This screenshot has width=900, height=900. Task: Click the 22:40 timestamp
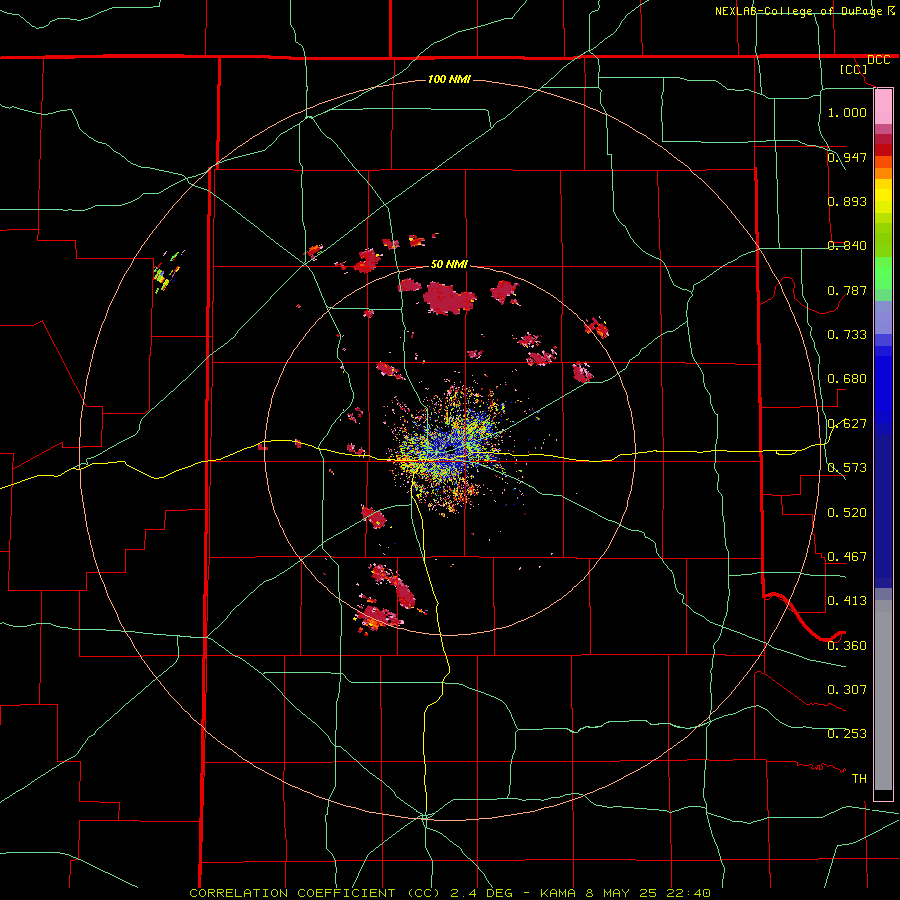[x=688, y=893]
